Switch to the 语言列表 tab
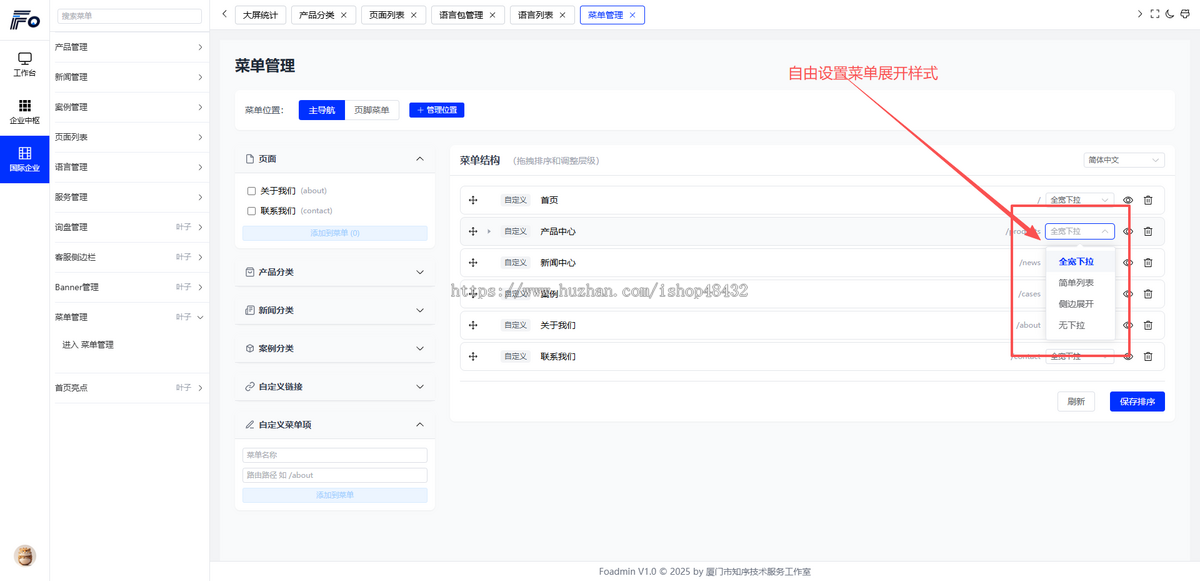 coord(542,15)
